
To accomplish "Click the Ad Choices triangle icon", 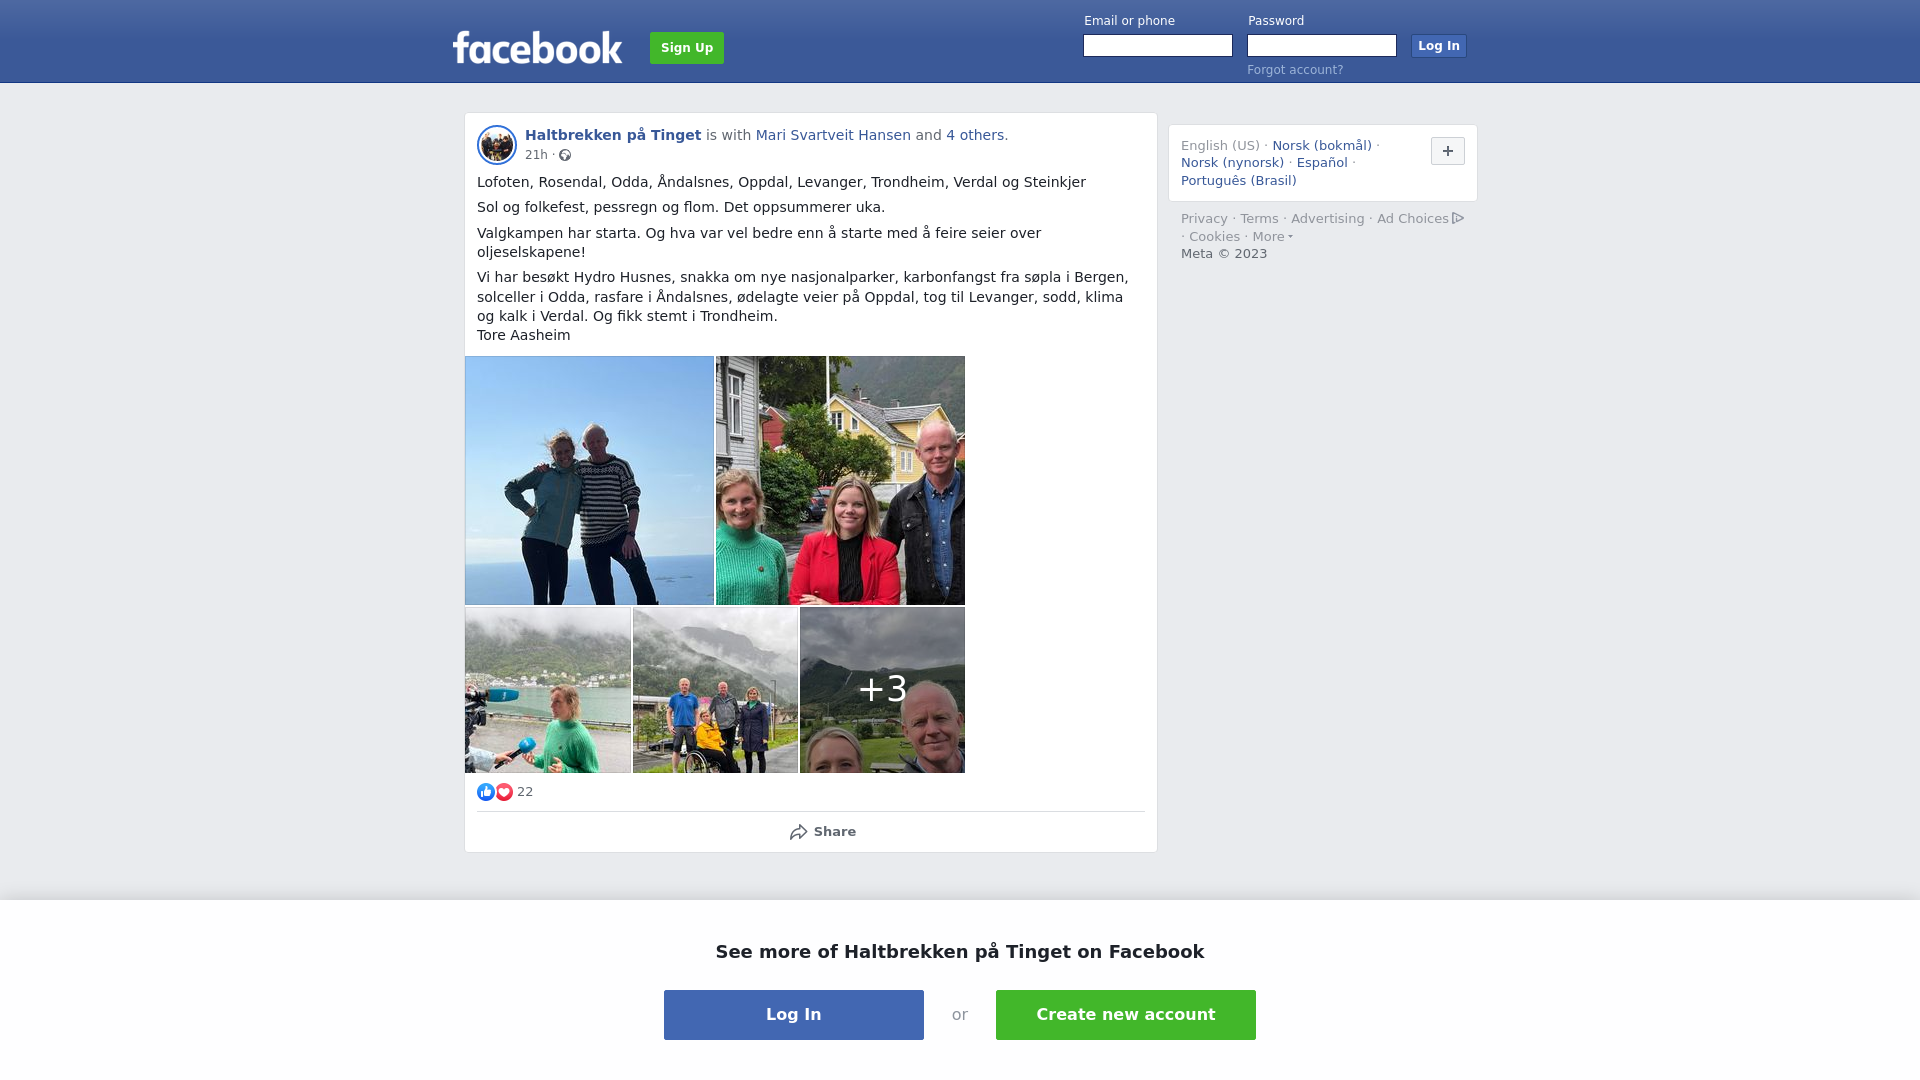I will point(1458,218).
